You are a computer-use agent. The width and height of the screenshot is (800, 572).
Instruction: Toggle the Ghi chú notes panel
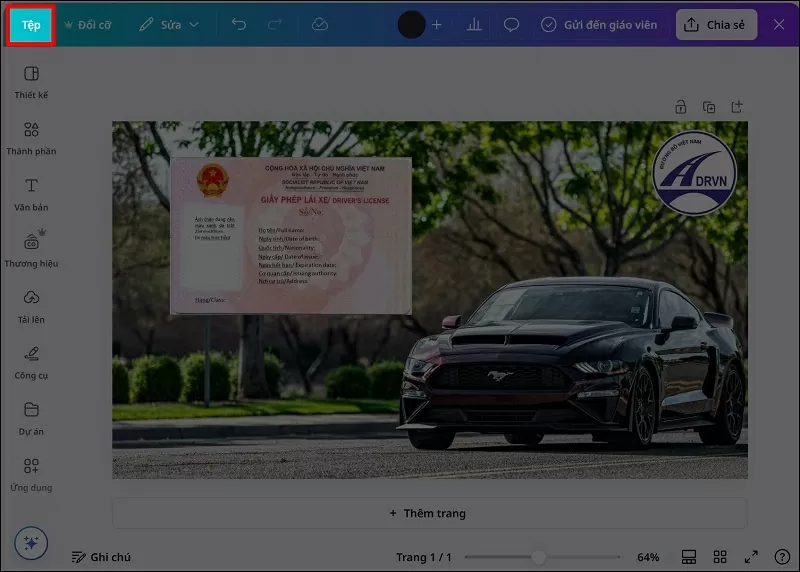(101, 557)
